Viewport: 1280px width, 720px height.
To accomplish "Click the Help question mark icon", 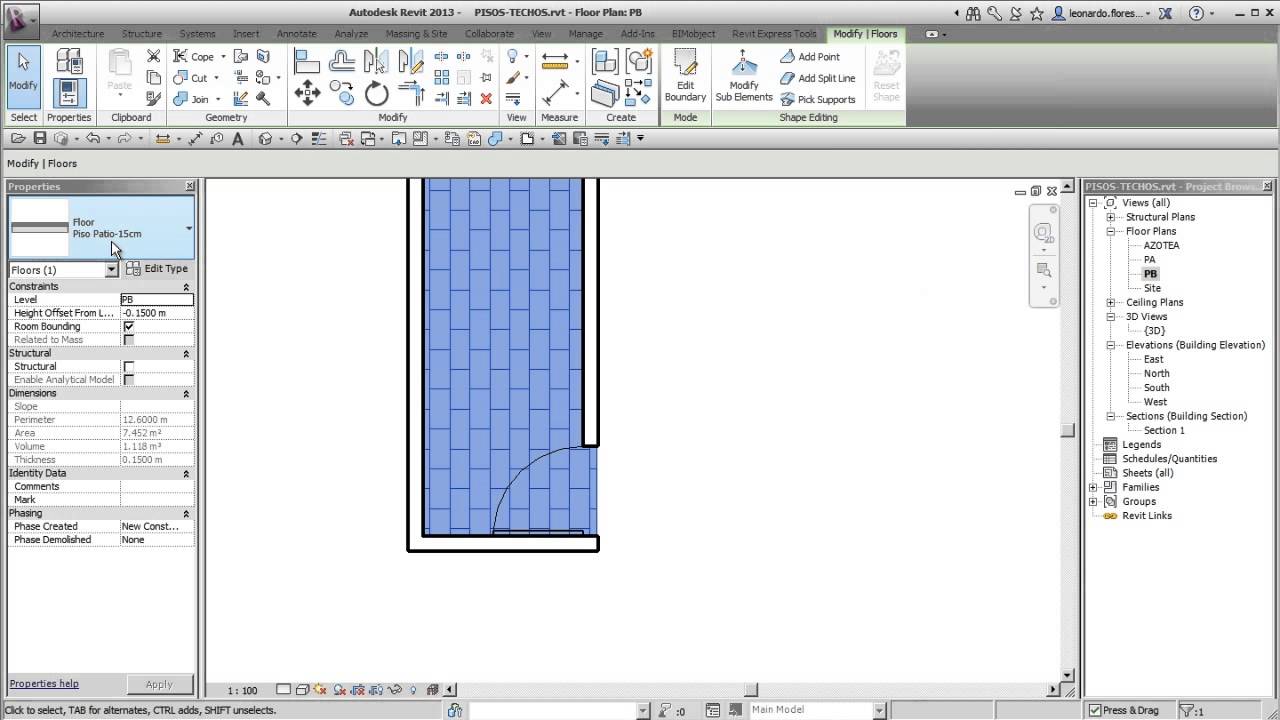I will point(1196,13).
